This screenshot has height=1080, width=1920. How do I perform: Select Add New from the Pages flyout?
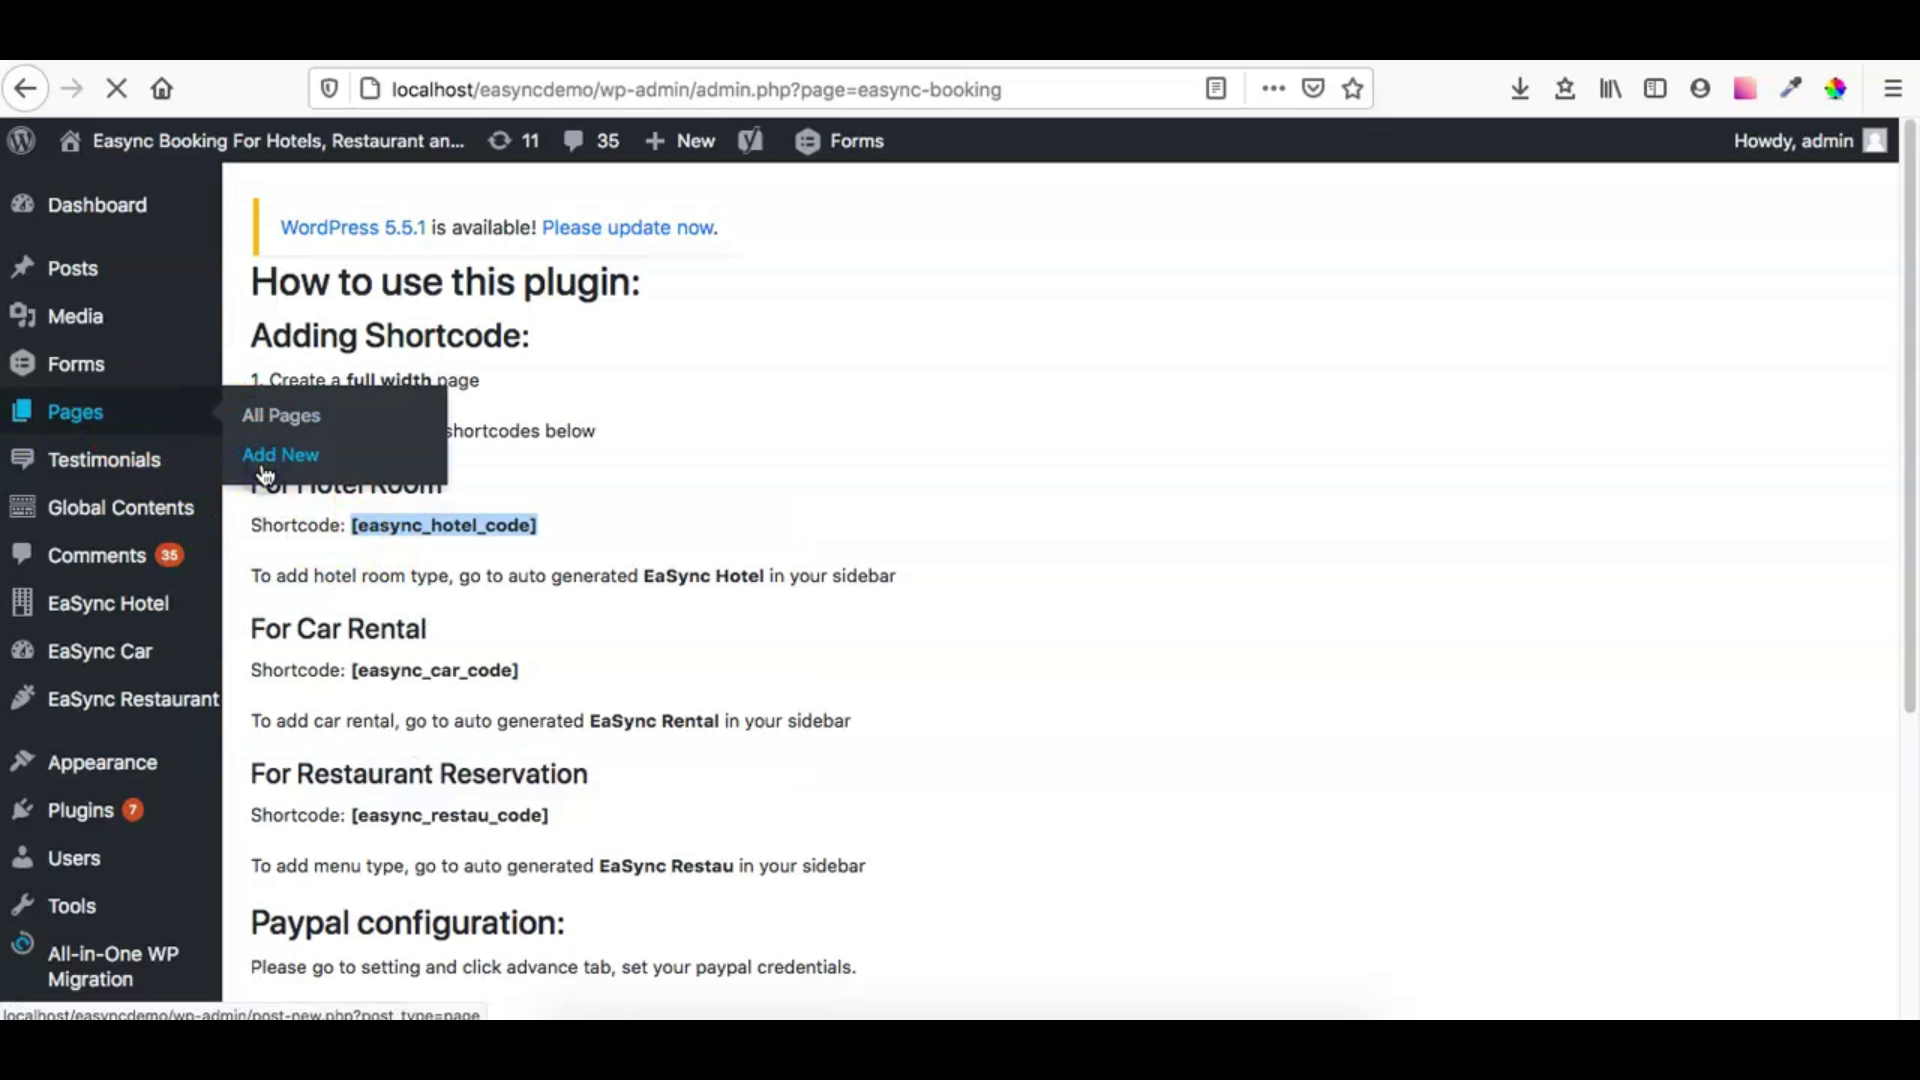pos(280,454)
